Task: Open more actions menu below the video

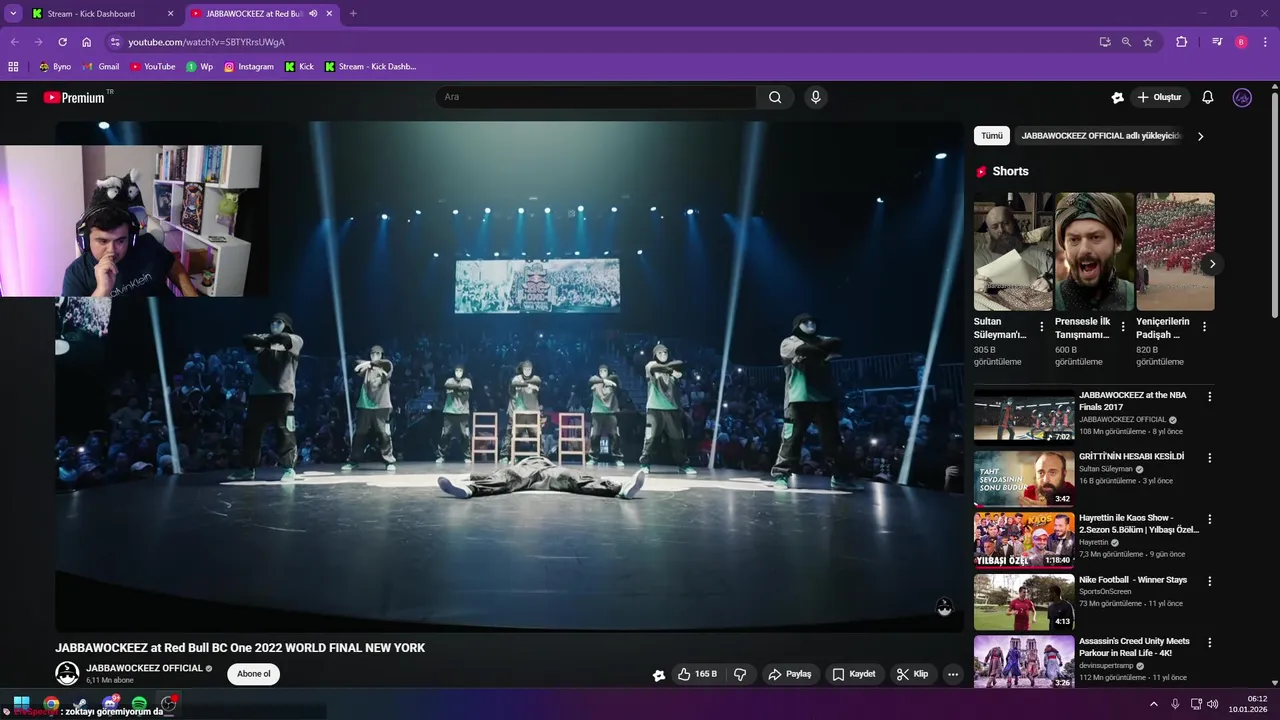Action: coord(953,674)
